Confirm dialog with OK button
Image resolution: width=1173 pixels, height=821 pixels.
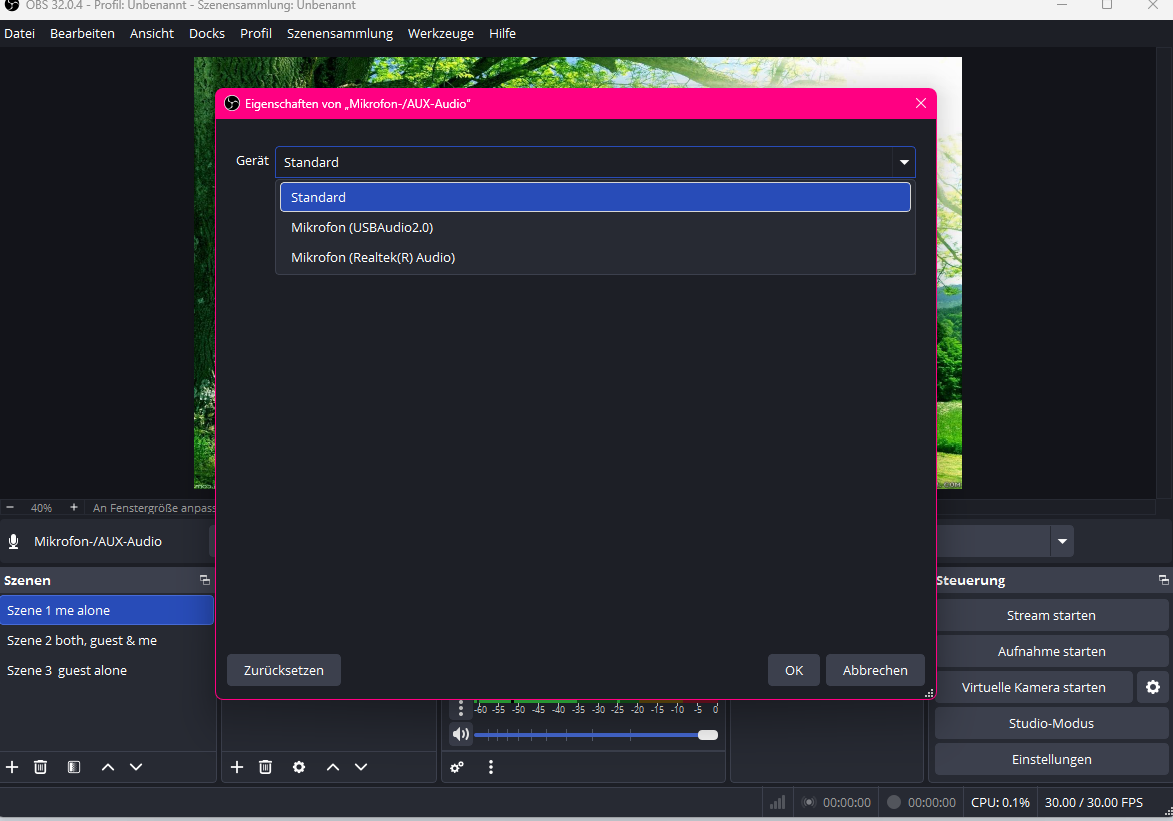click(x=794, y=671)
